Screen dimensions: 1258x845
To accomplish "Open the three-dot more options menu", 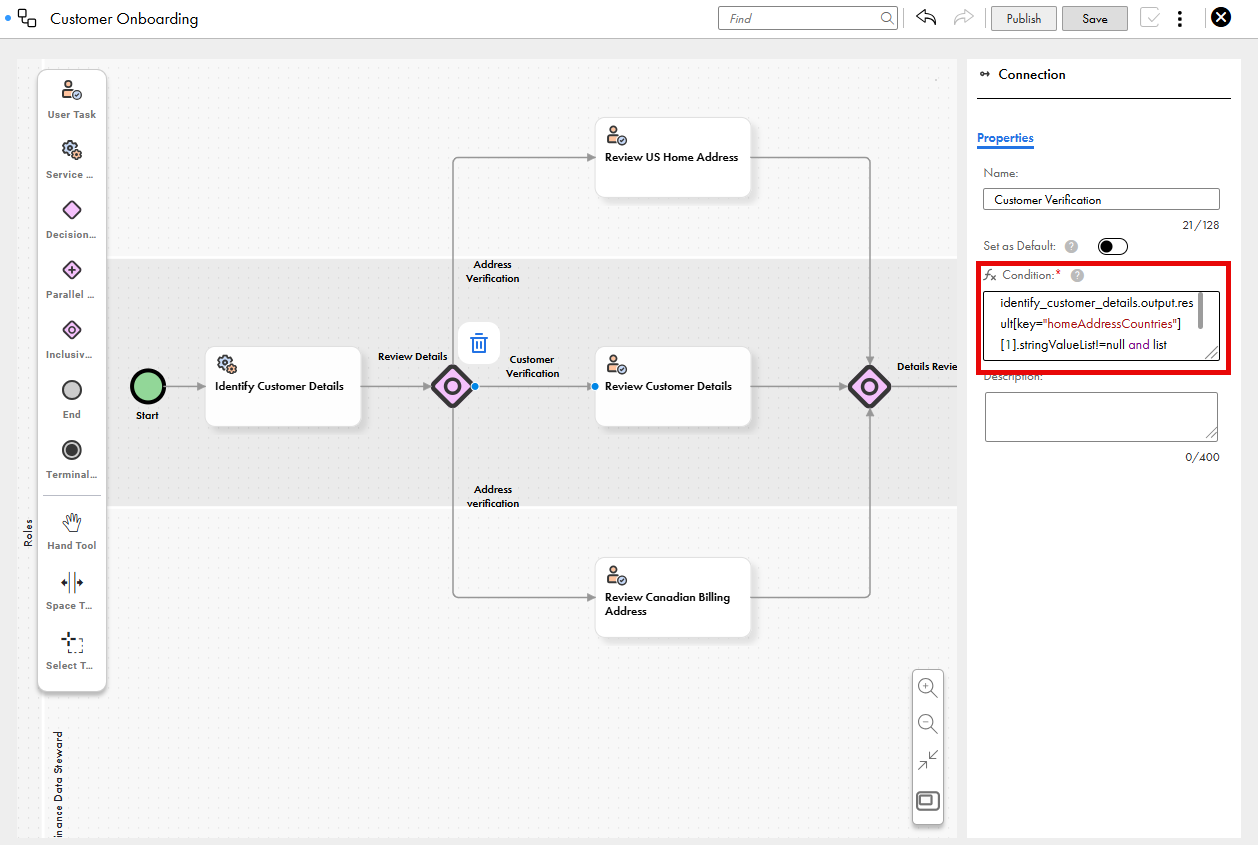I will pos(1180,18).
